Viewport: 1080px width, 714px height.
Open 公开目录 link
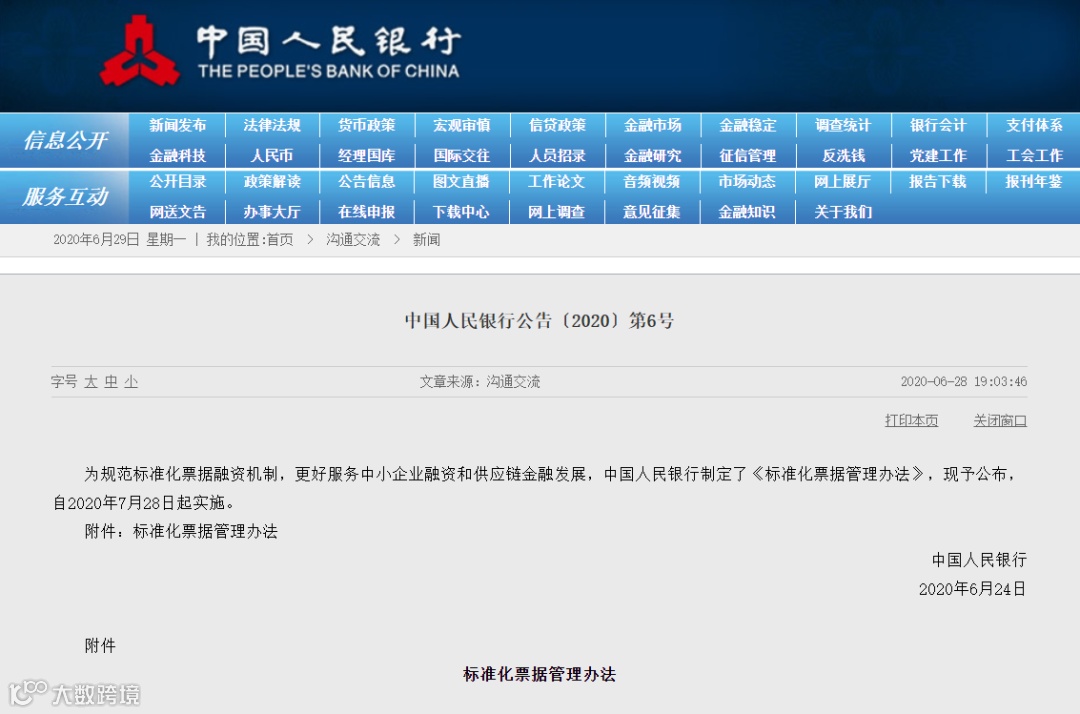coord(178,182)
